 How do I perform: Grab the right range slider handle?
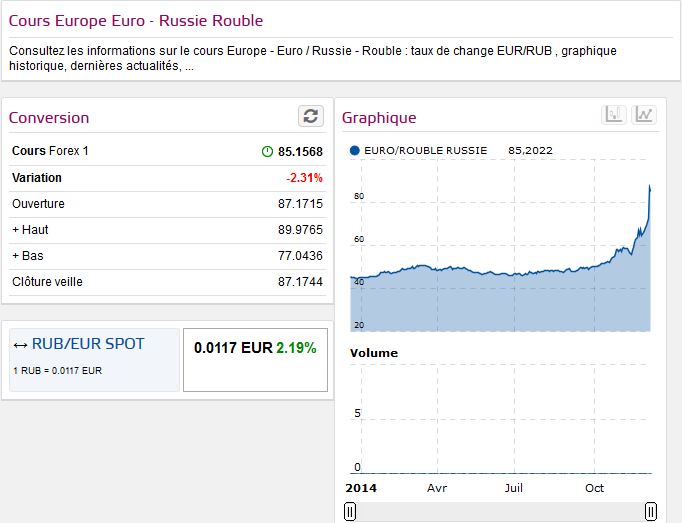(651, 512)
